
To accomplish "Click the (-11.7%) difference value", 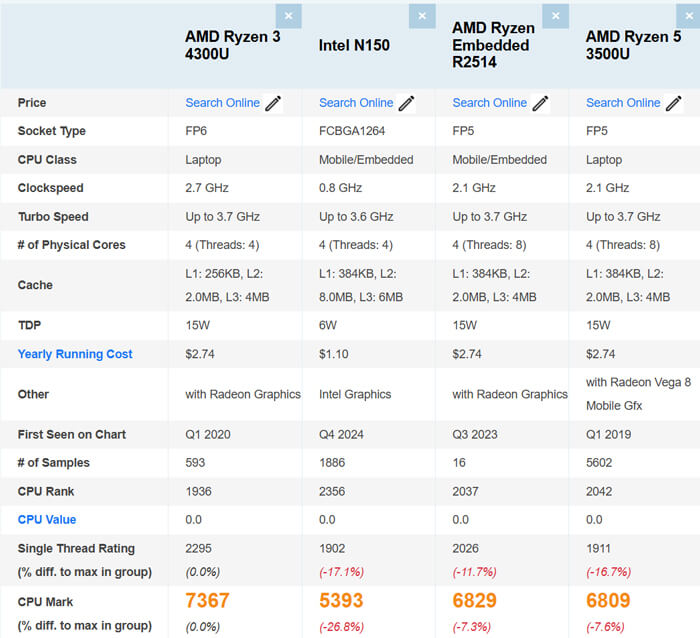I will [475, 572].
